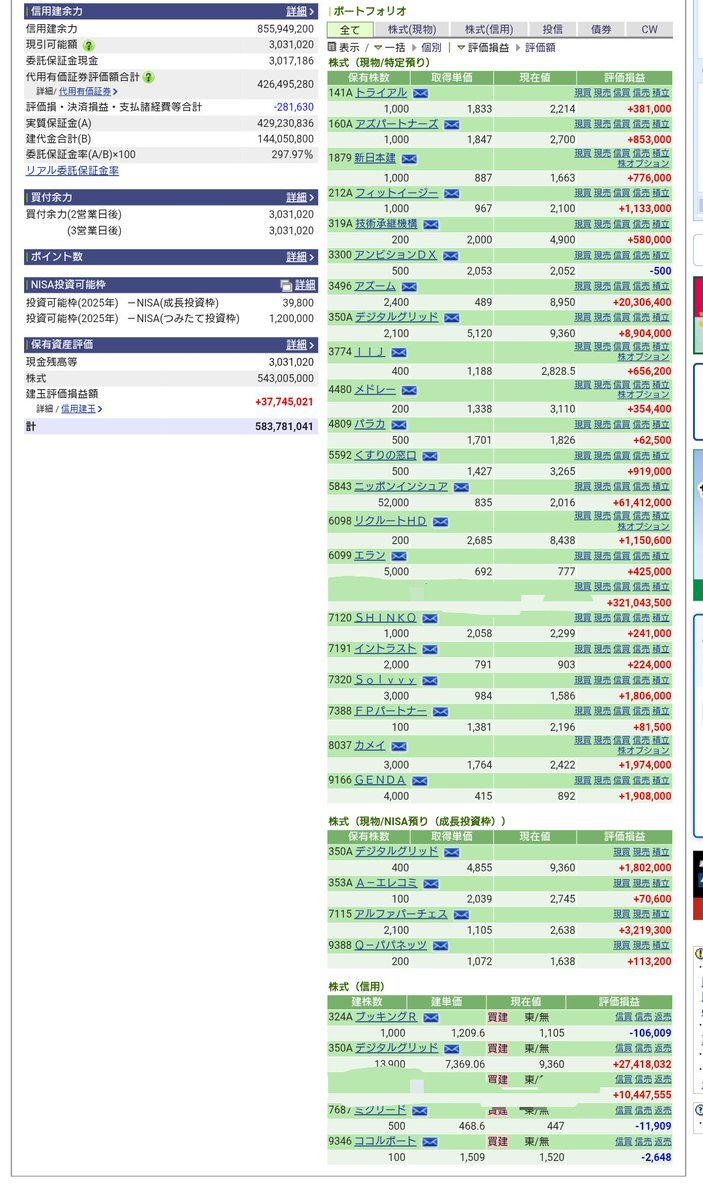The image size is (703, 1200).
Task: Open the アルファパーチェス stock link
Action: click(401, 914)
